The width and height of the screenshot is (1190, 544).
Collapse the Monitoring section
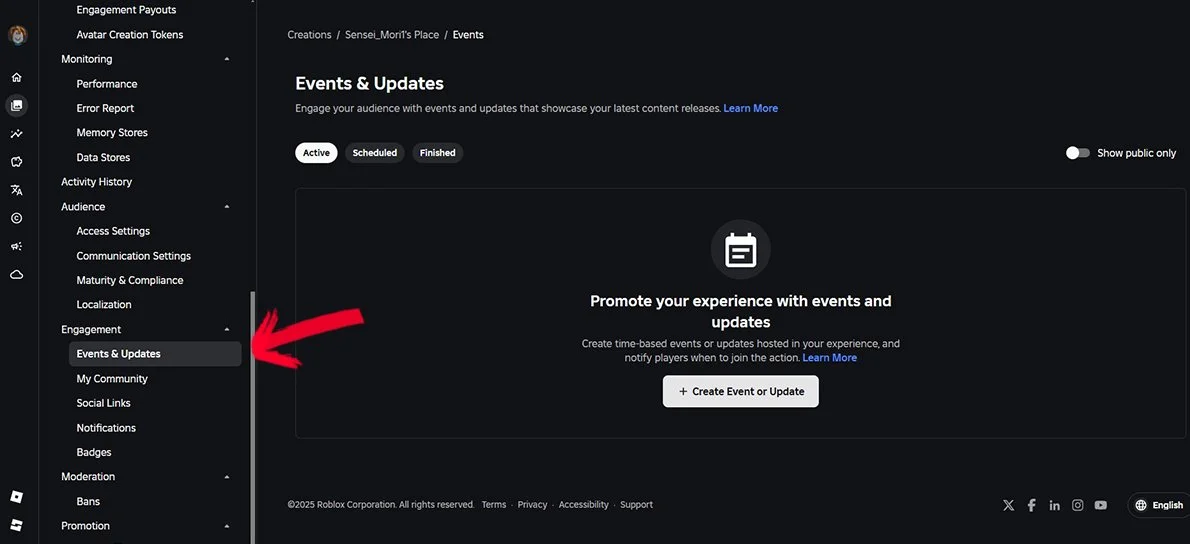coord(227,59)
